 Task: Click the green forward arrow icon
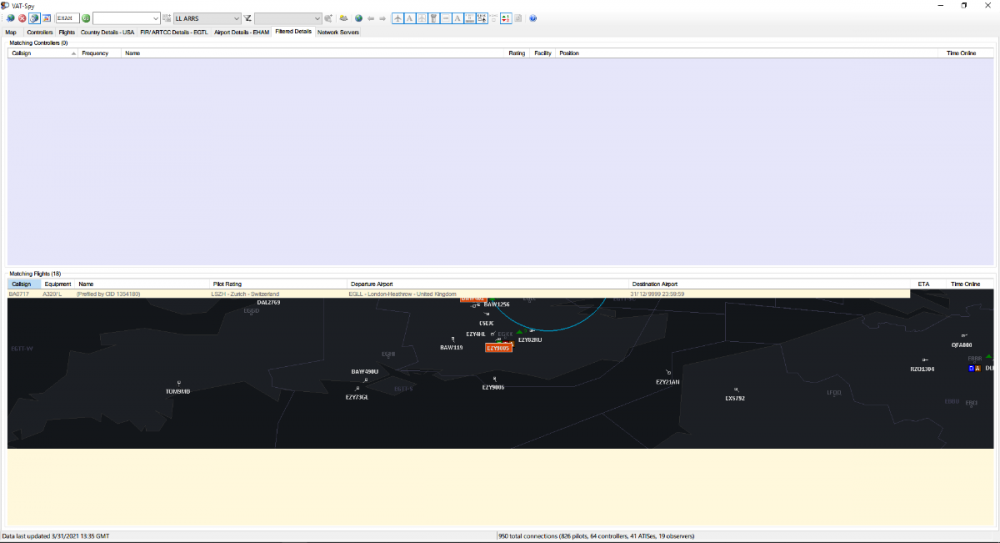[x=382, y=18]
